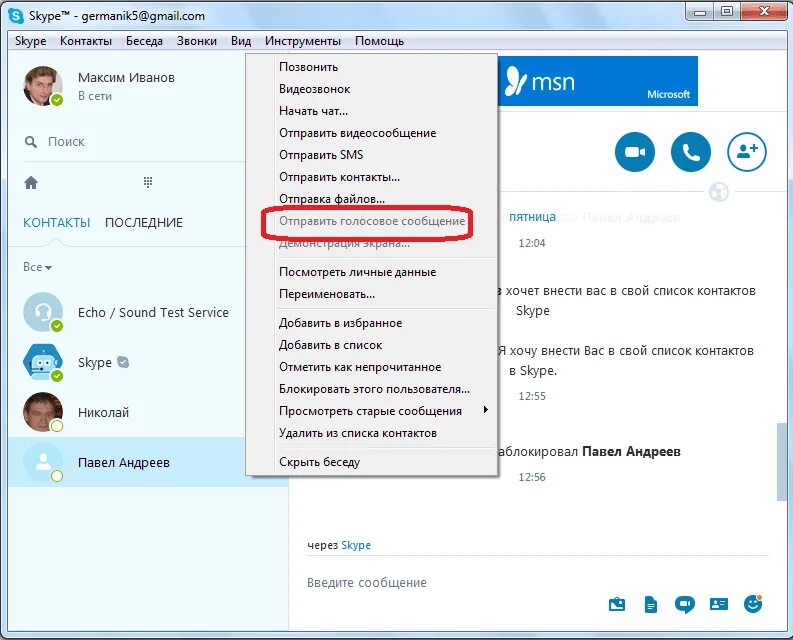This screenshot has height=640, width=793.
Task: Click the globe icon in chat header
Action: [719, 192]
